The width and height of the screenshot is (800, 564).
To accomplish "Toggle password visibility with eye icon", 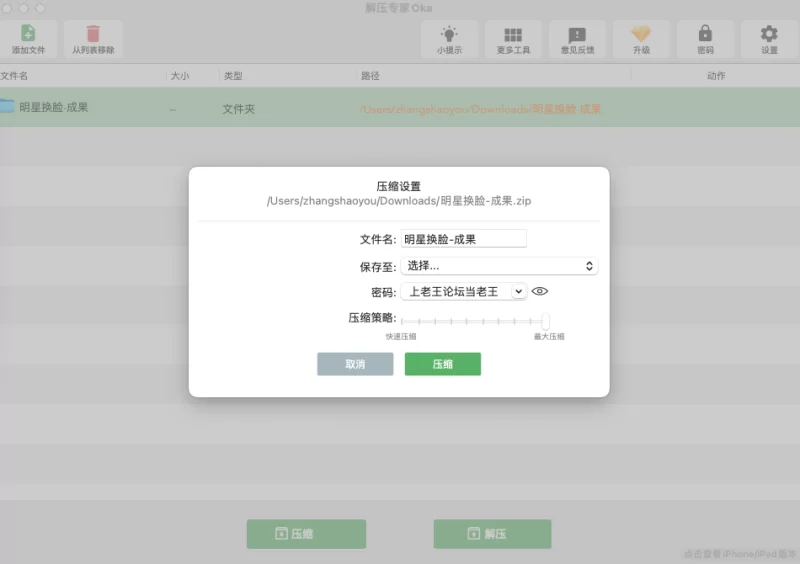I will click(x=540, y=292).
